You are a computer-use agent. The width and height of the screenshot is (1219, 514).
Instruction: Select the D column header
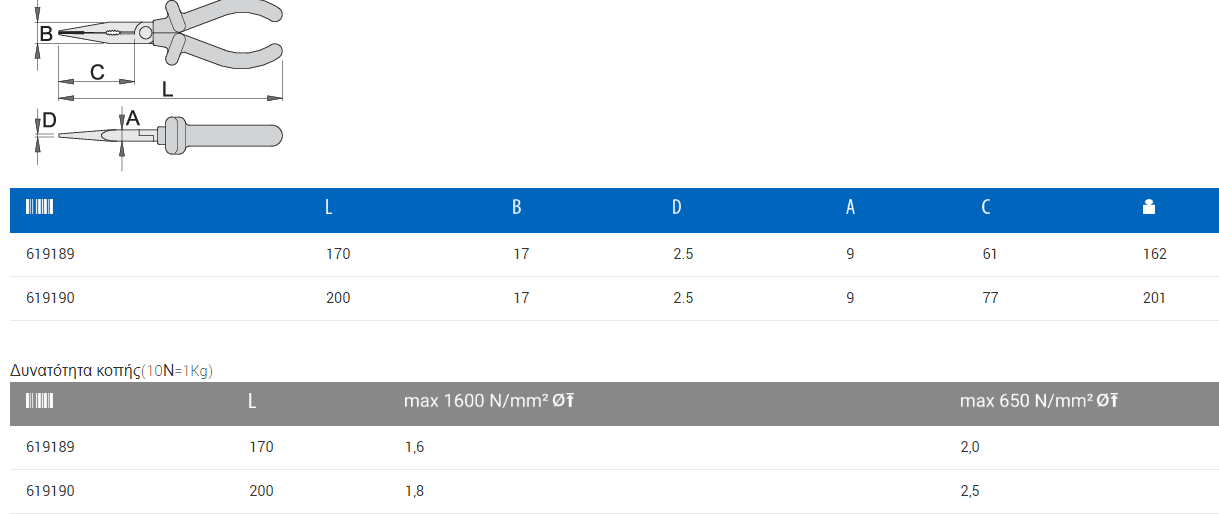click(x=677, y=208)
